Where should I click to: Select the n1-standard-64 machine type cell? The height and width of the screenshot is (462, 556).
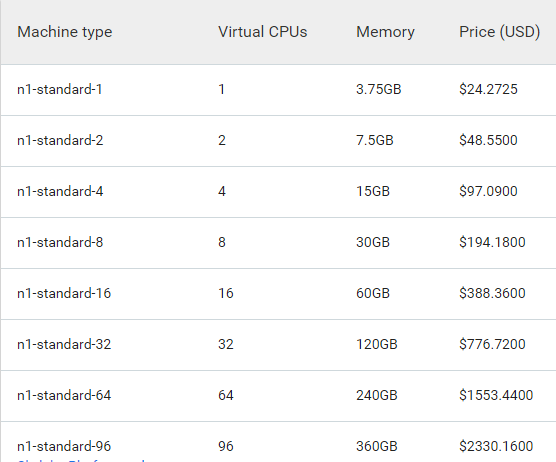coord(64,396)
